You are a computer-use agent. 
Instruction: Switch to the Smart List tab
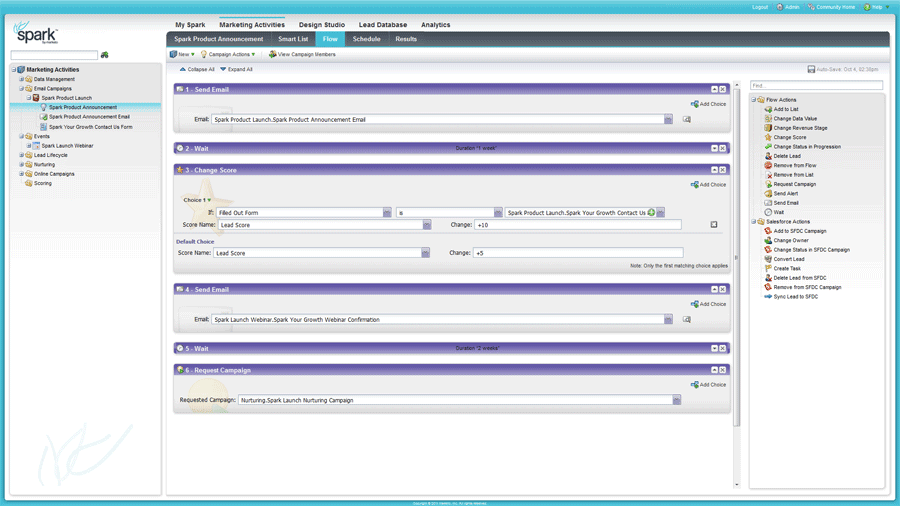click(x=293, y=39)
